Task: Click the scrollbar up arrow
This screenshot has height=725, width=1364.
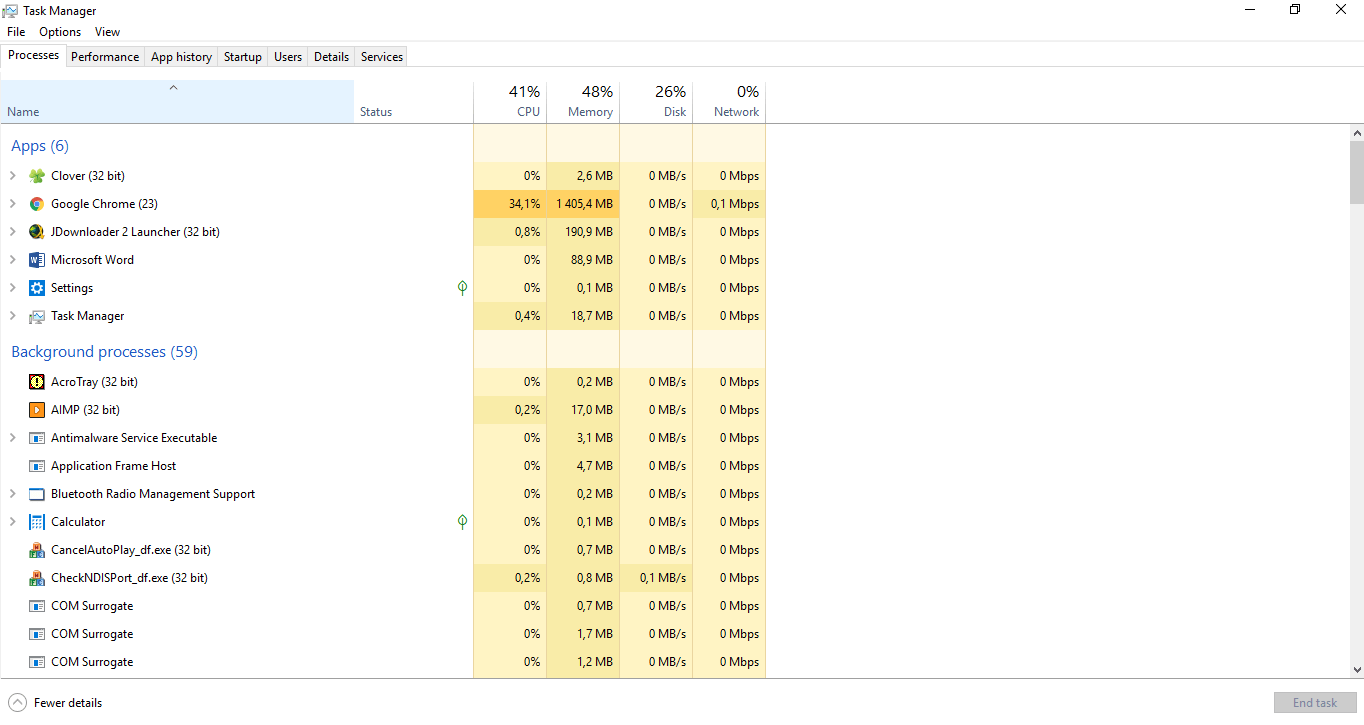Action: 1357,131
